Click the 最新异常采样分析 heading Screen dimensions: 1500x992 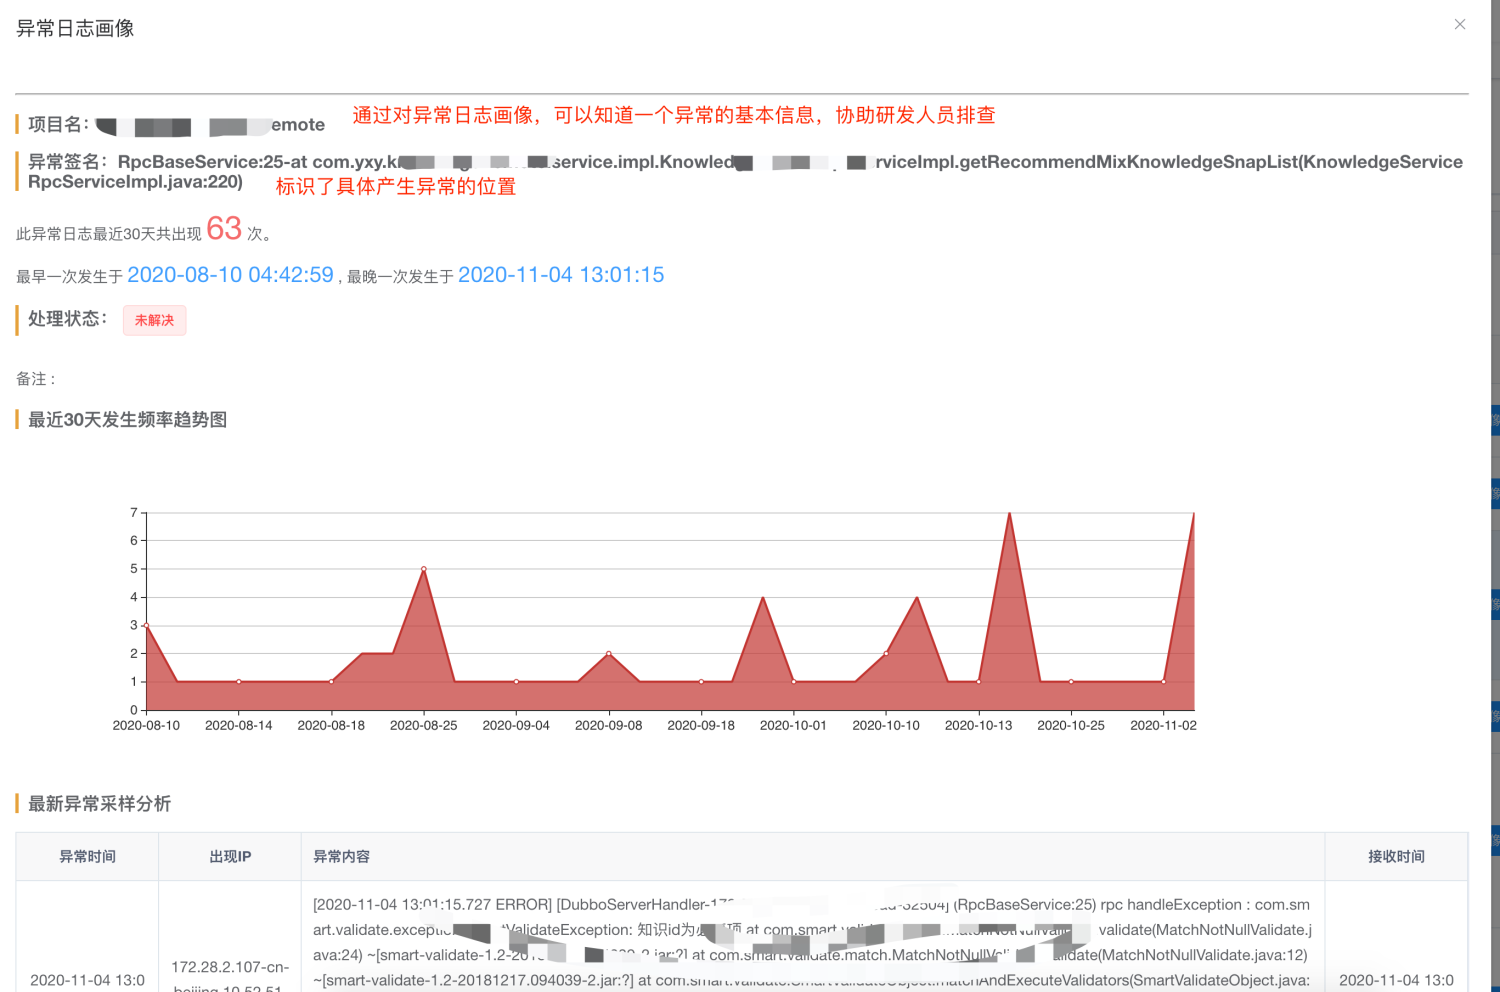(x=99, y=803)
